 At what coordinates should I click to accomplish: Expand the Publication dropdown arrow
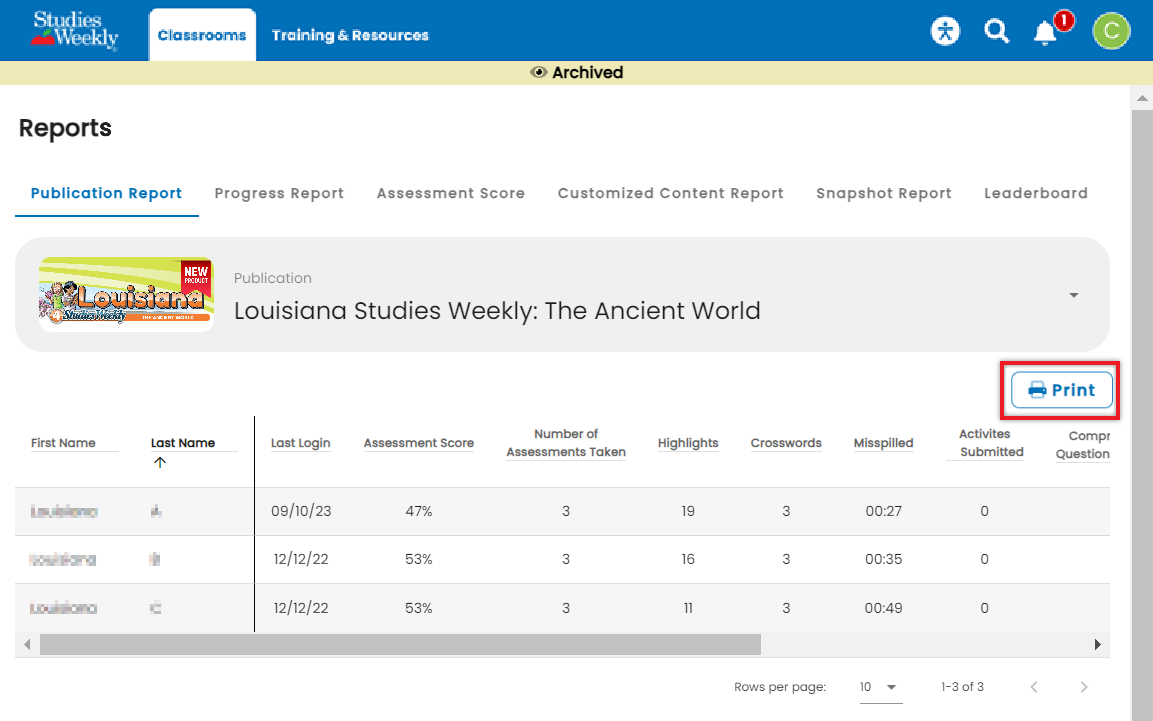[1074, 295]
